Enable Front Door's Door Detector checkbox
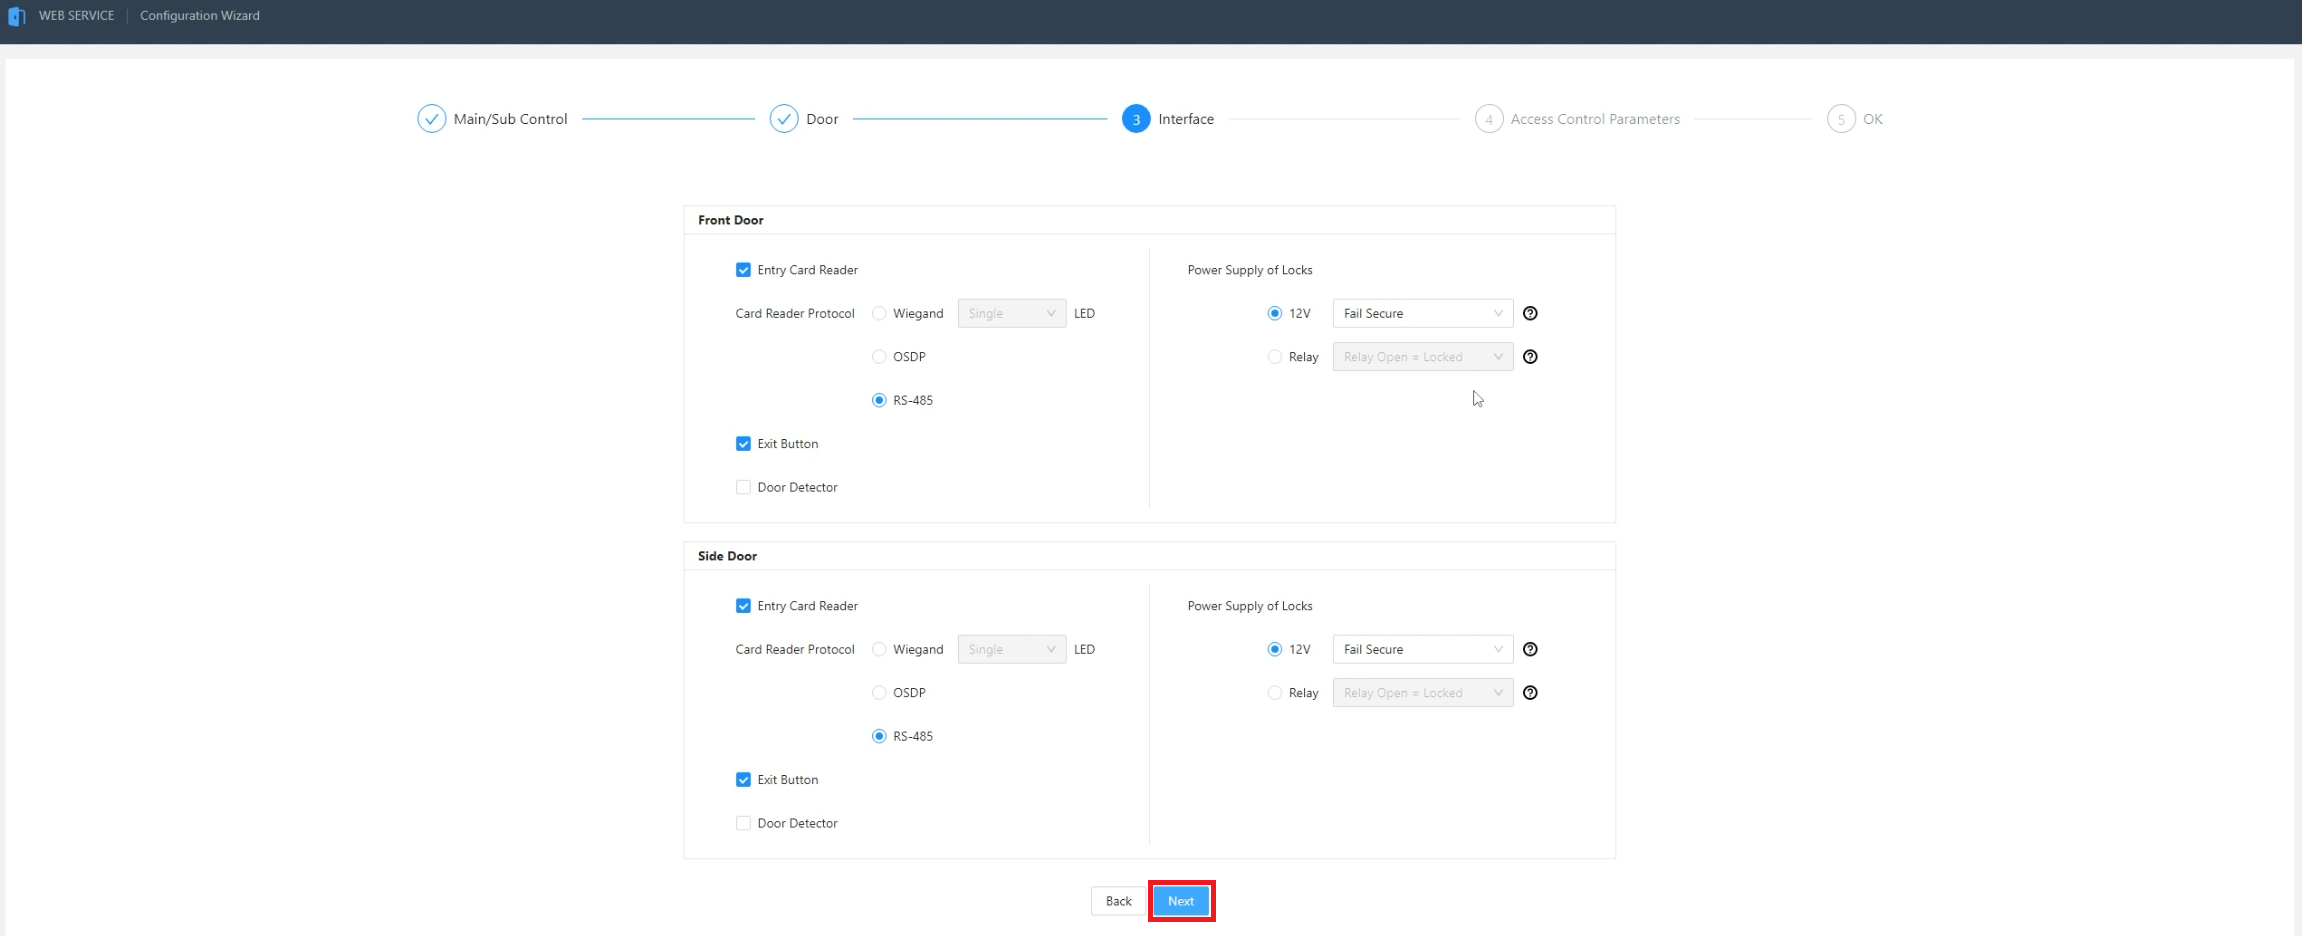The height and width of the screenshot is (936, 2302). pos(743,488)
